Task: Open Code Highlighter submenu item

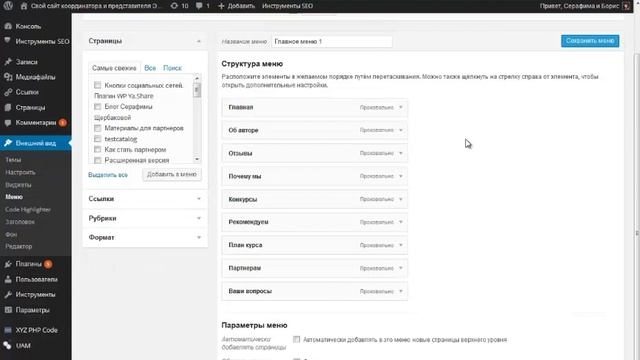Action: click(28, 209)
